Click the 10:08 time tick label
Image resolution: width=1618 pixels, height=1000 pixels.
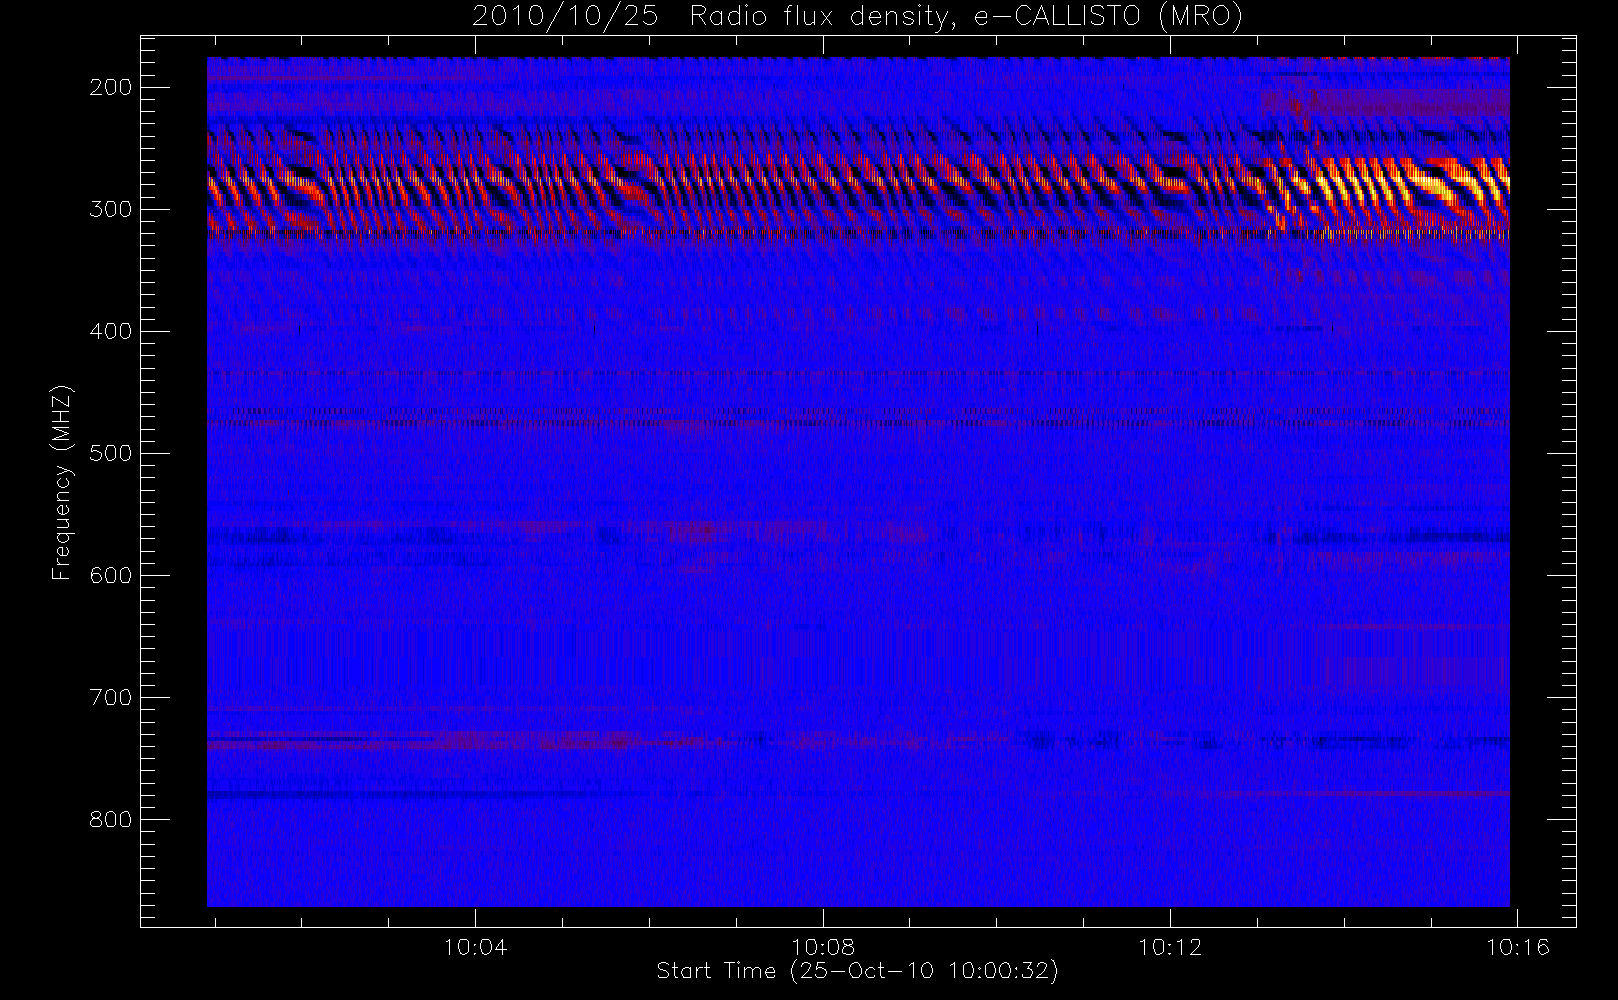[823, 946]
